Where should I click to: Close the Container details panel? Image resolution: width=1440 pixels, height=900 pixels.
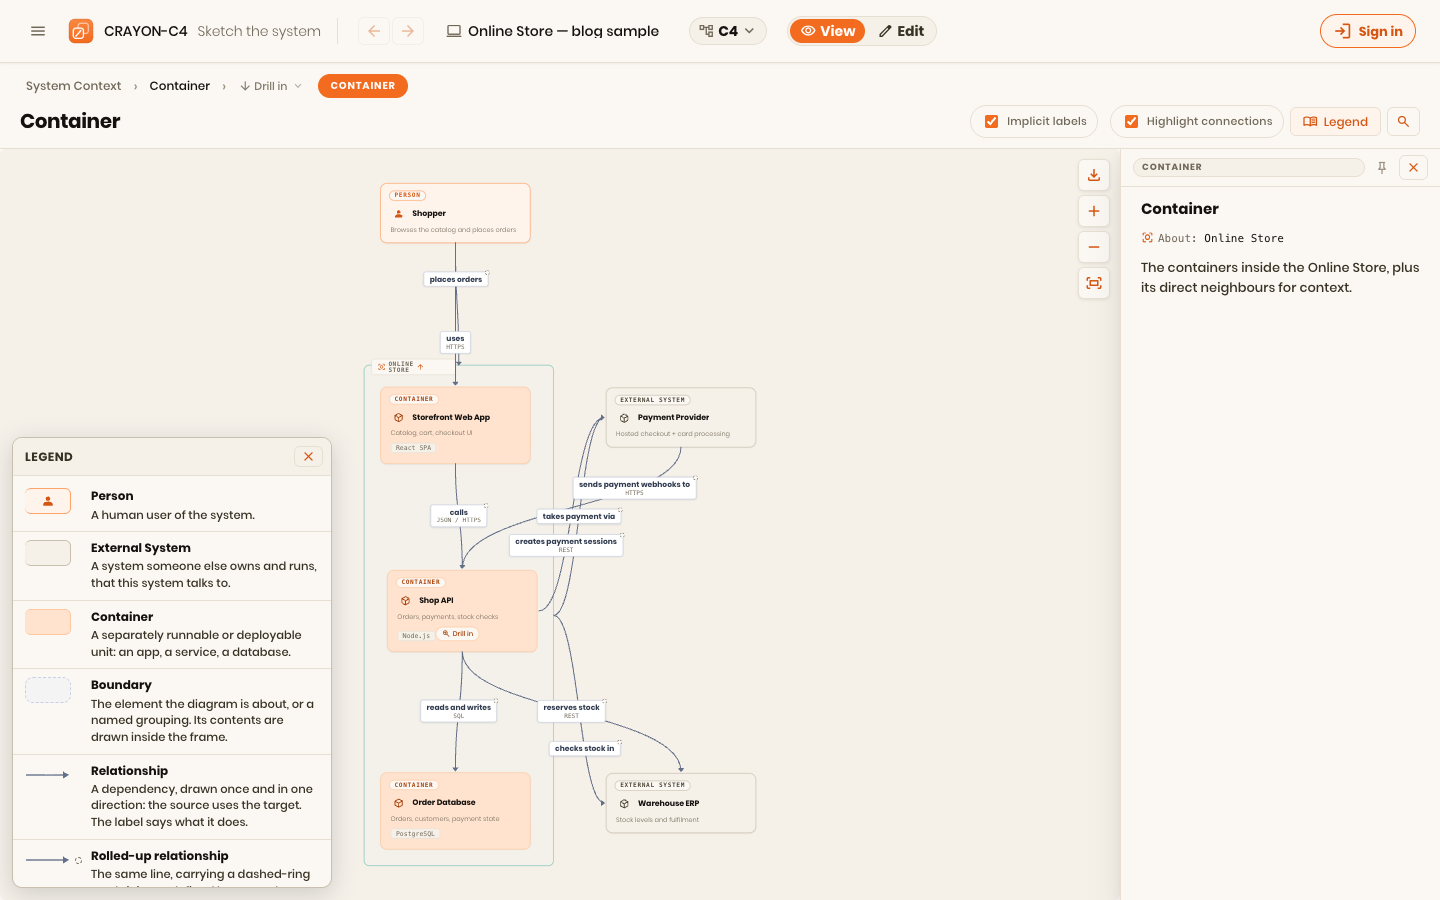click(1413, 167)
